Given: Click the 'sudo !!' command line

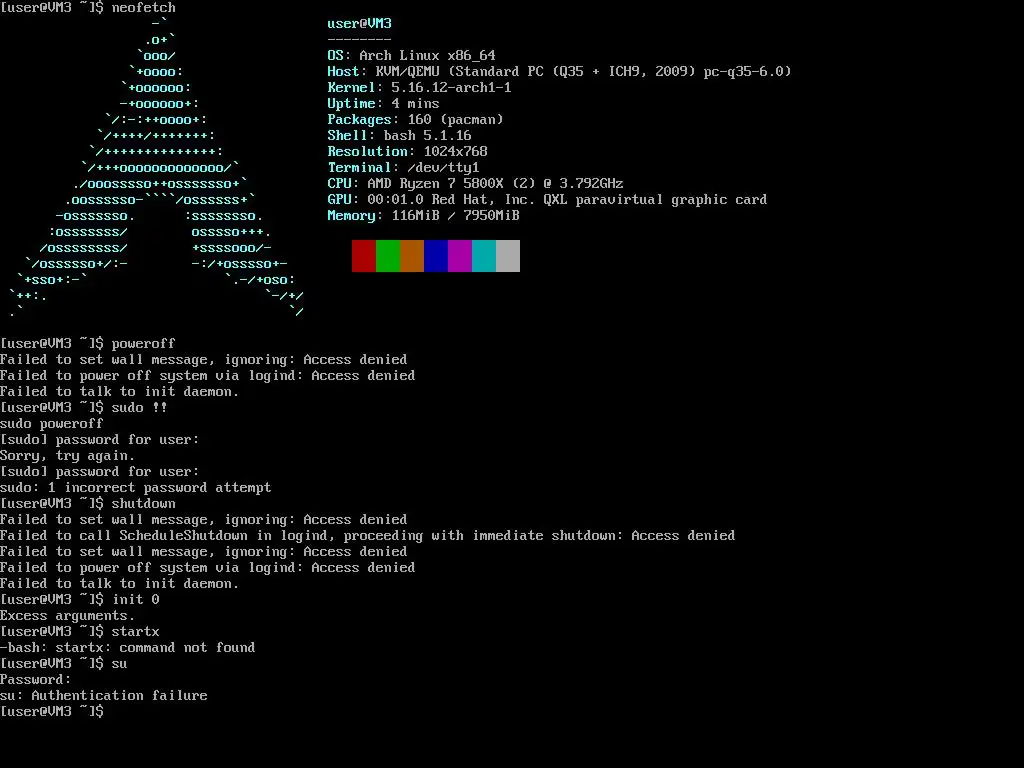Looking at the screenshot, I should [x=84, y=408].
